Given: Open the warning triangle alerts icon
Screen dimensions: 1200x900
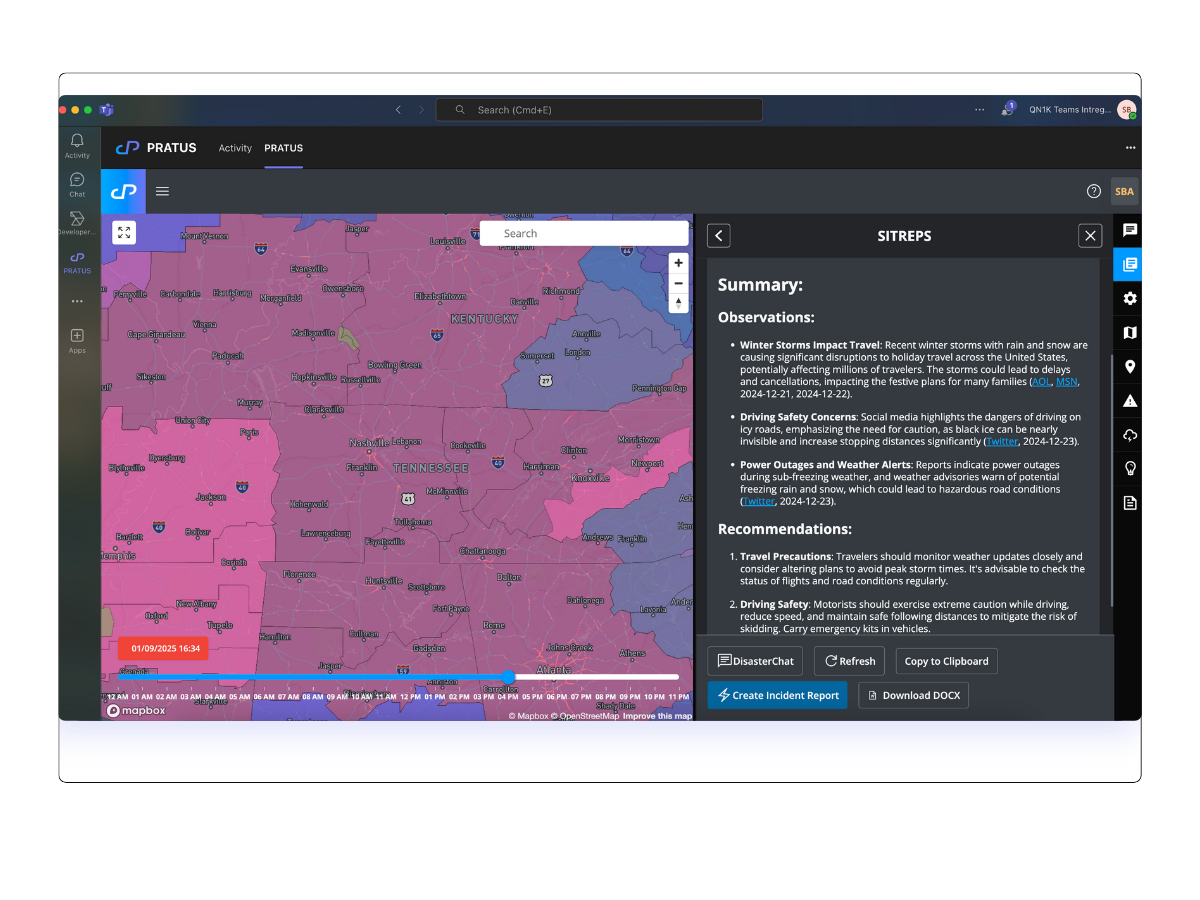Looking at the screenshot, I should 1129,401.
